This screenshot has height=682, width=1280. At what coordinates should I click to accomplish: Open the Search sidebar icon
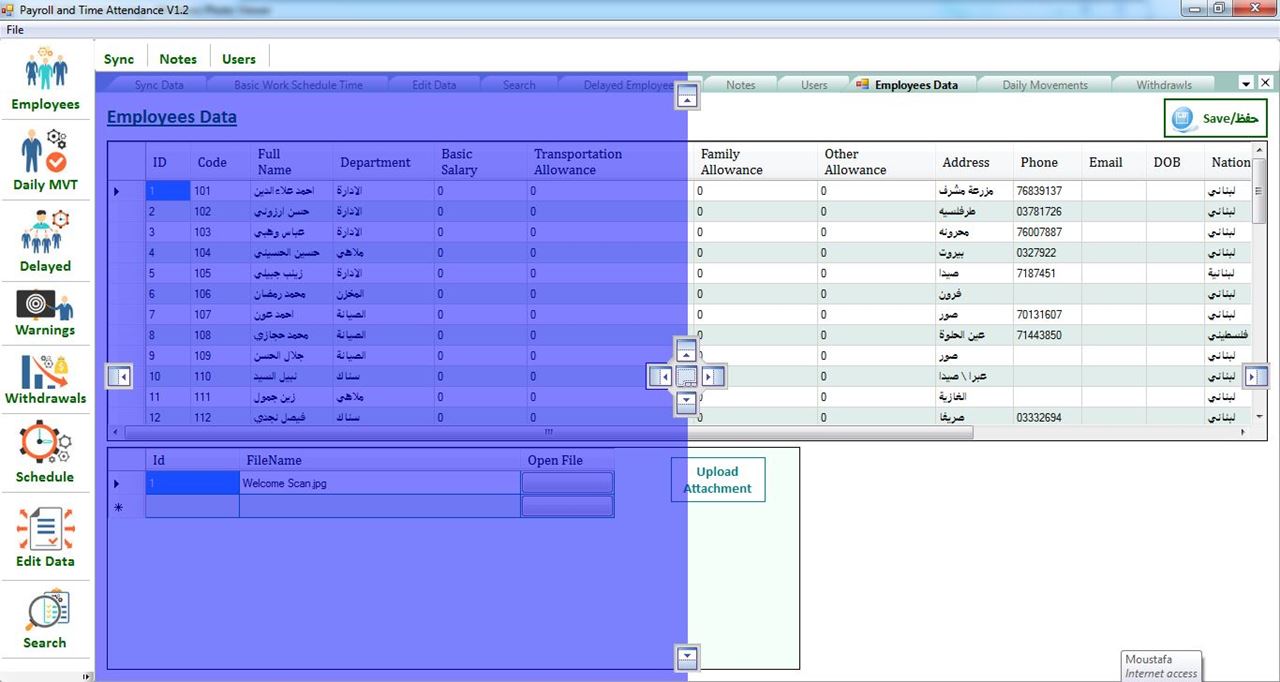tap(46, 620)
